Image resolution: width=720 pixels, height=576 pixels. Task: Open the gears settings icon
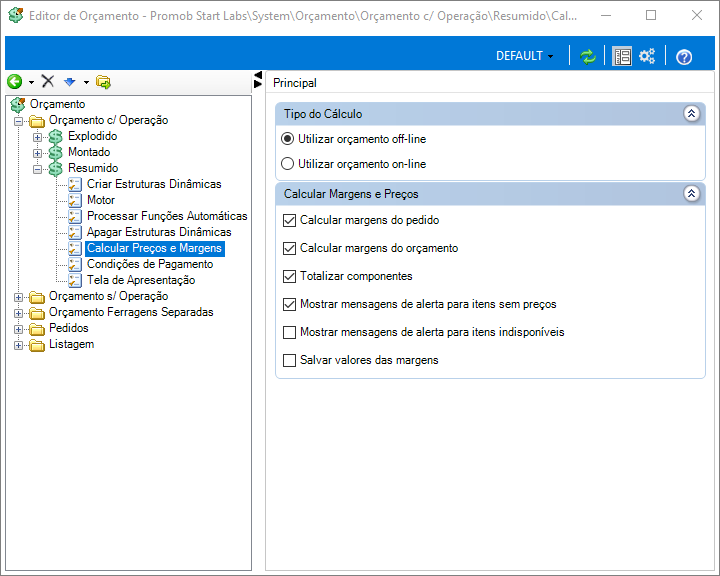647,56
